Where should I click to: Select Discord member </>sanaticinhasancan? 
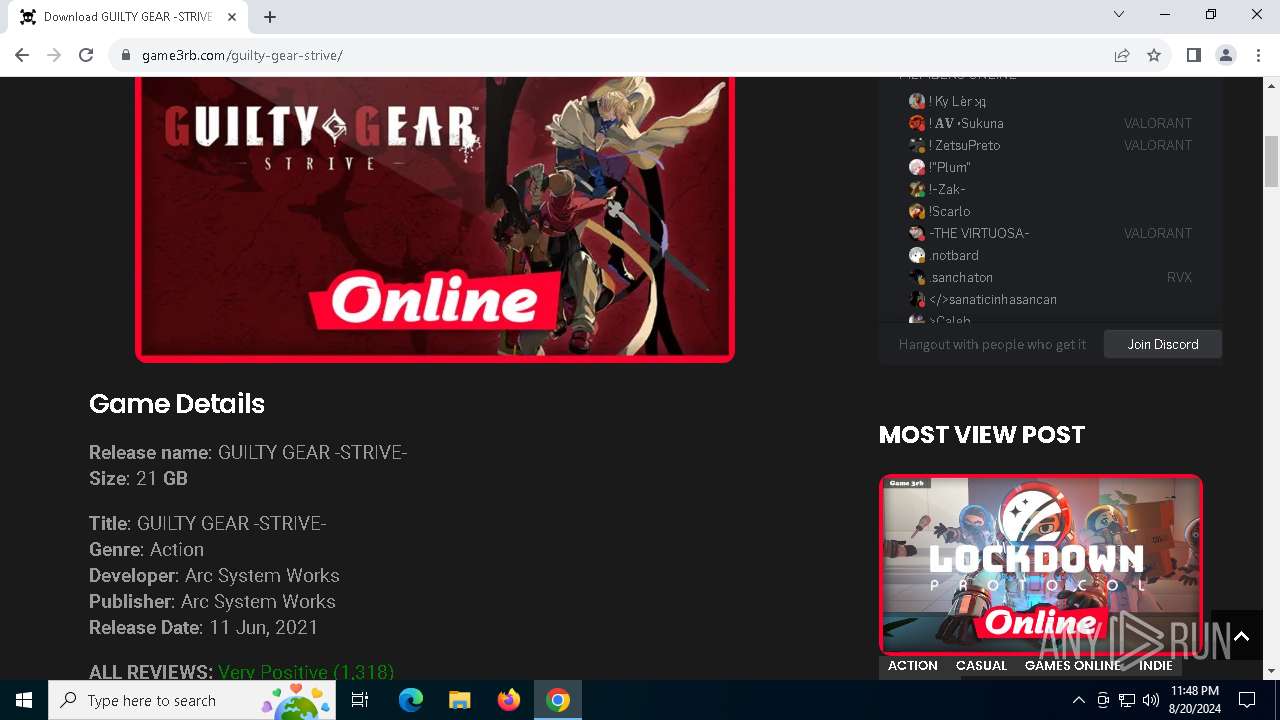(983, 299)
